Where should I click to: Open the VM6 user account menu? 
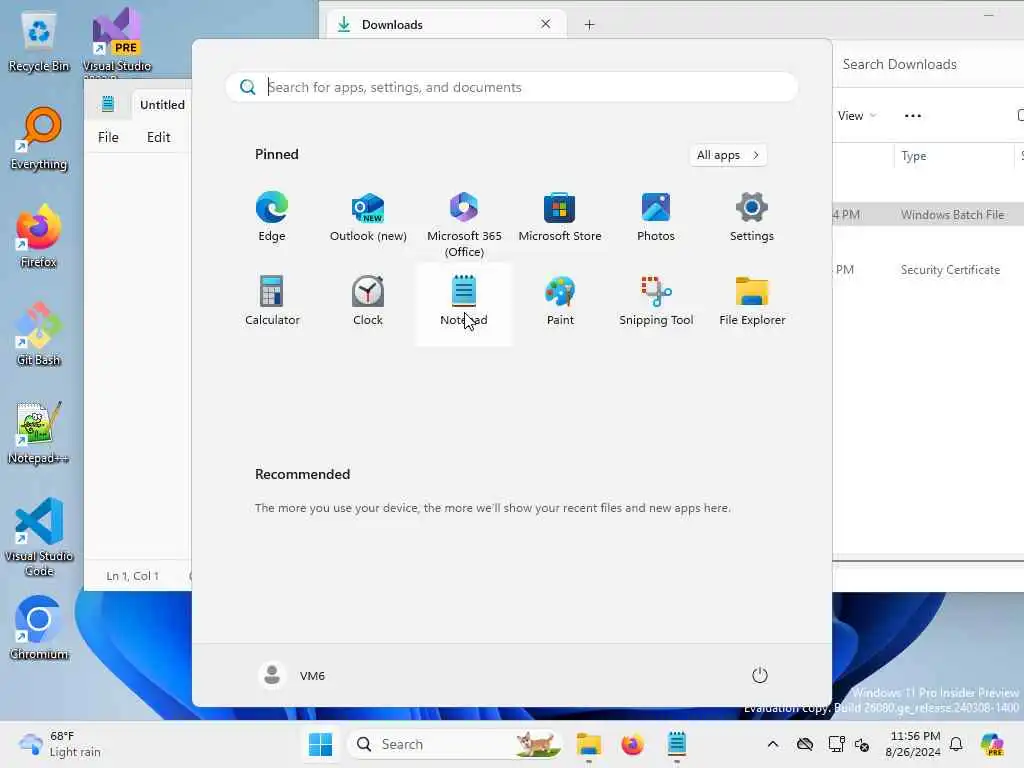[291, 675]
